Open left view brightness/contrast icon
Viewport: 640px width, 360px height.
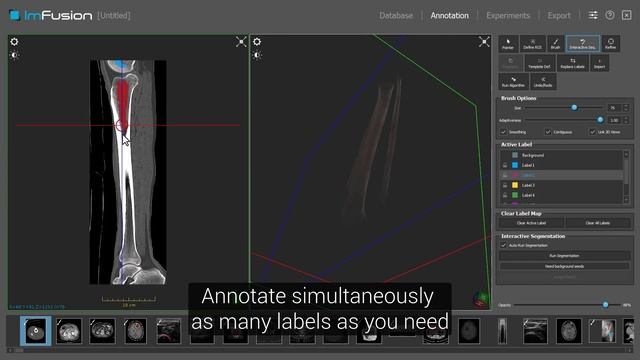click(14, 55)
